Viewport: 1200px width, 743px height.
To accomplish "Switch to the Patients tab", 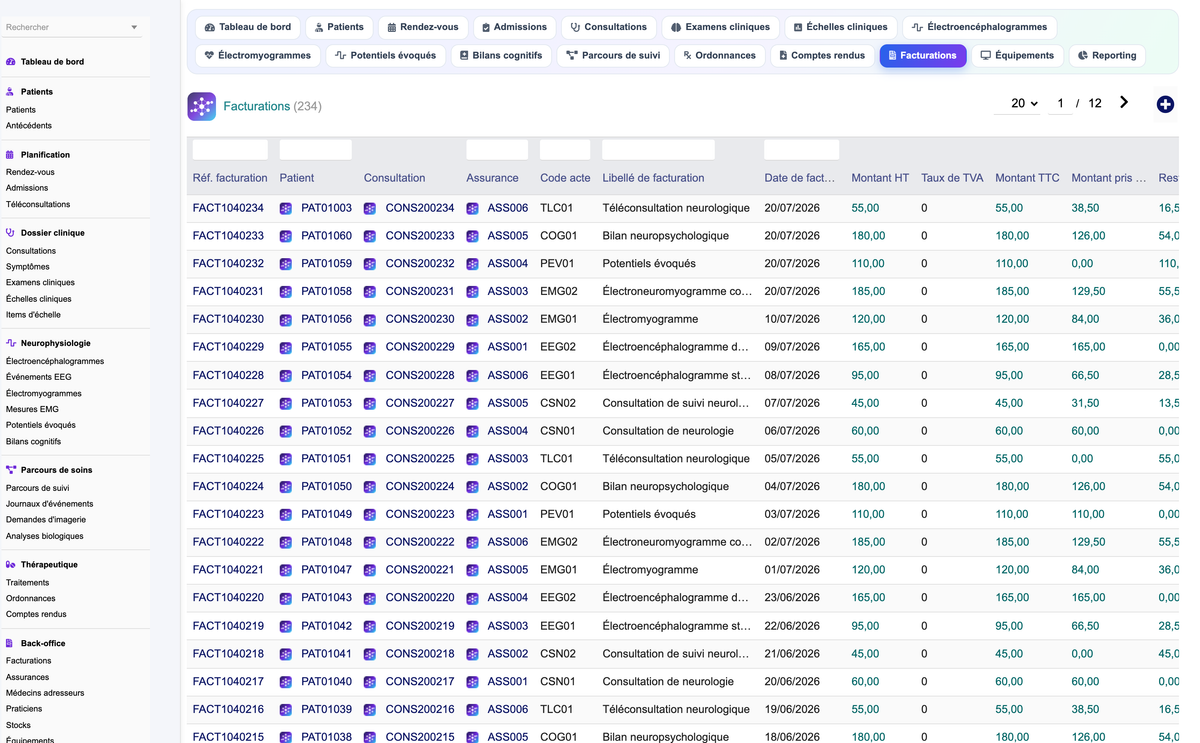I will pos(339,27).
